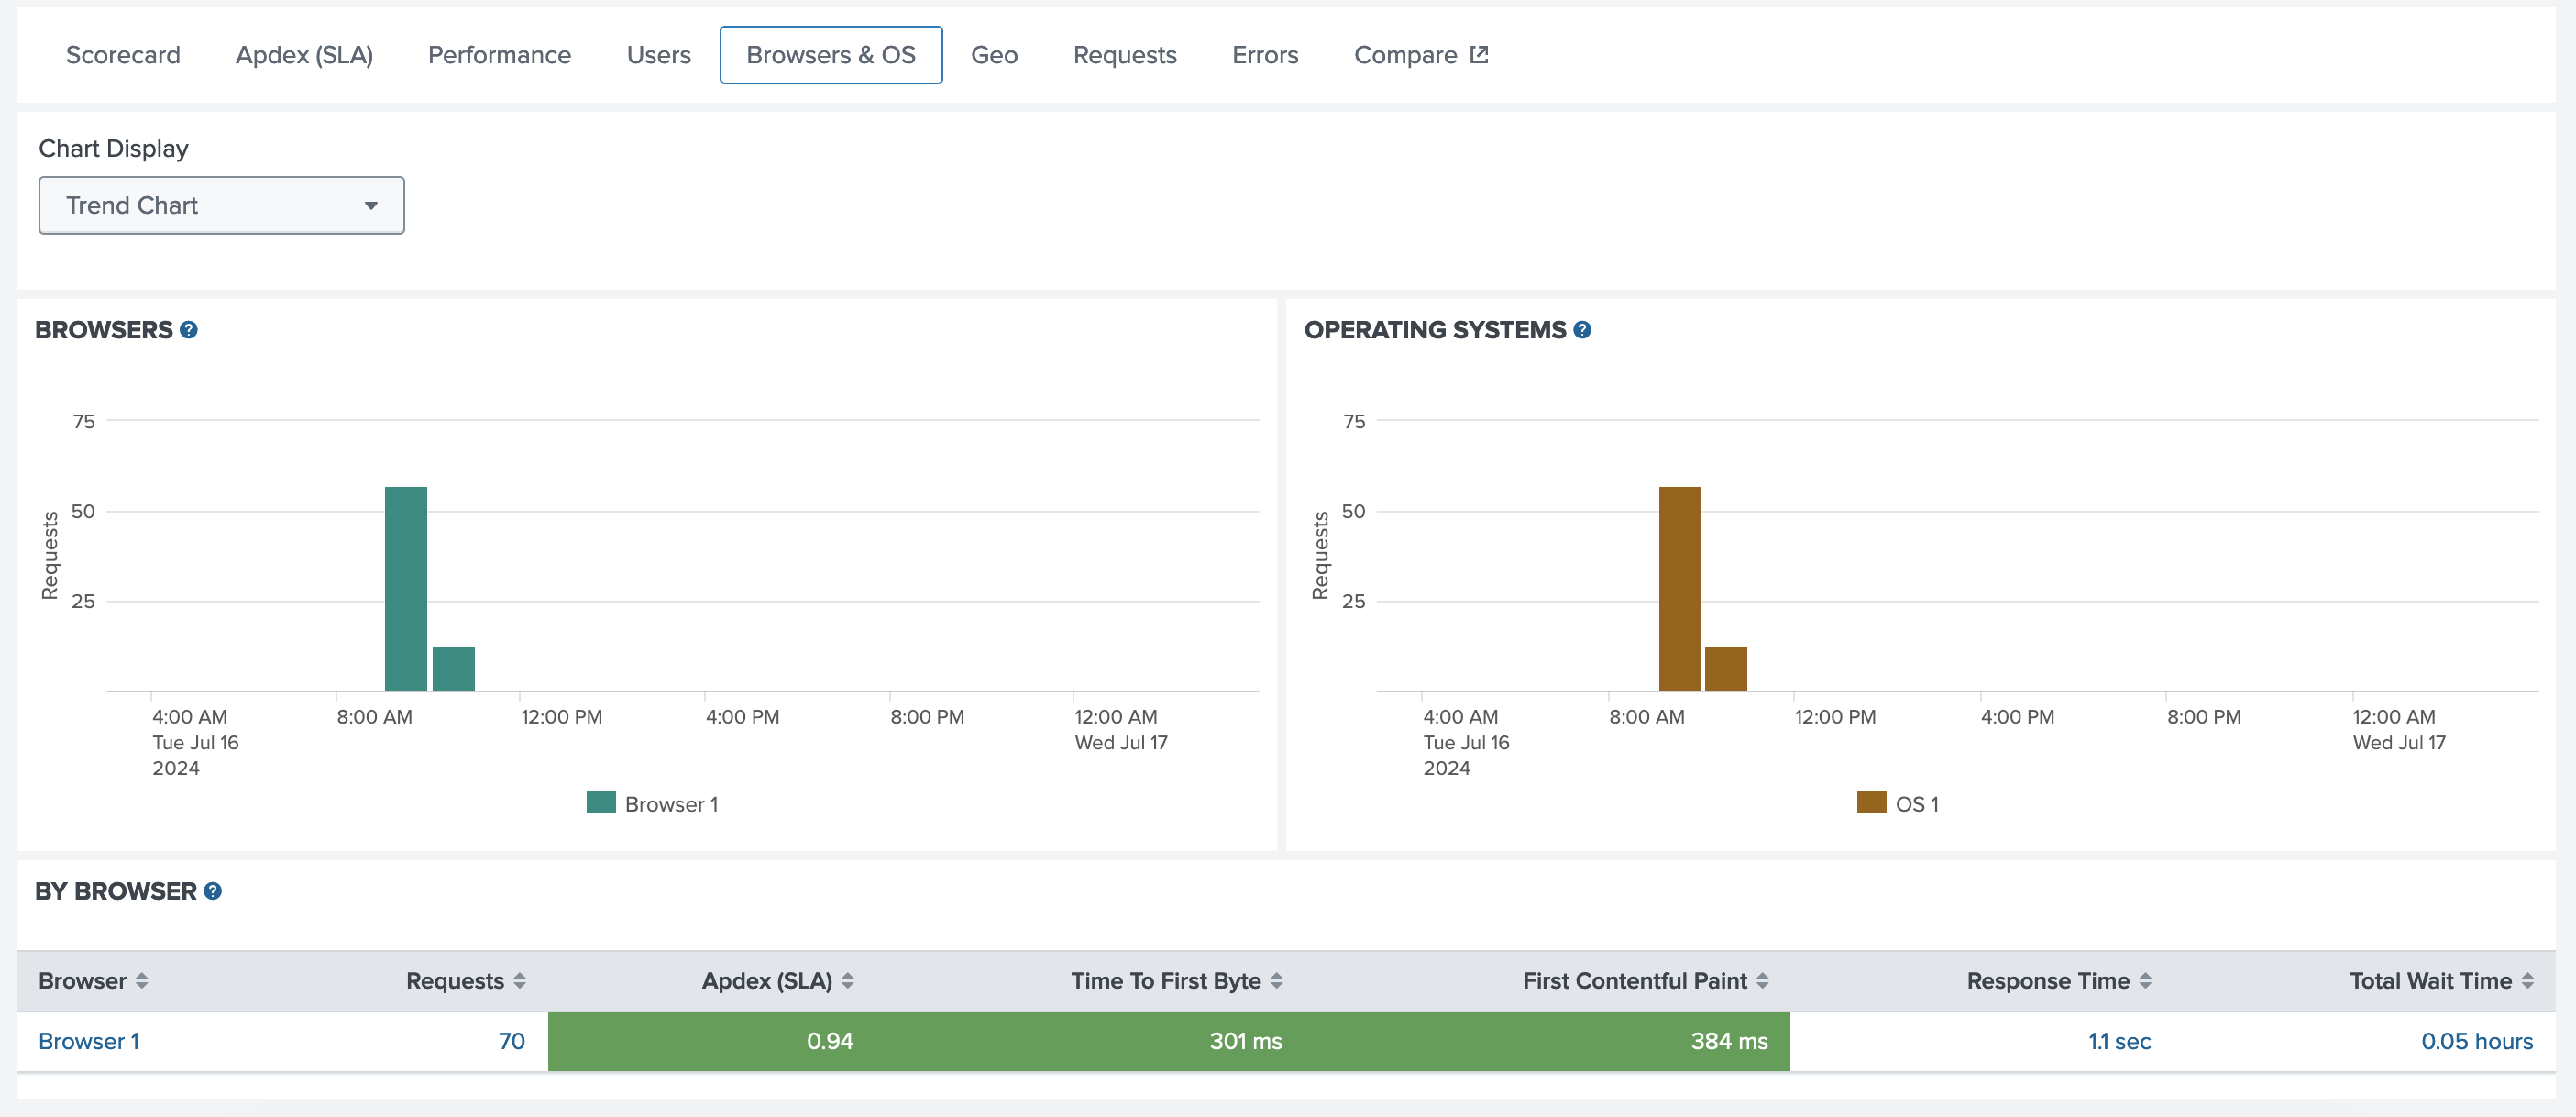Image resolution: width=2576 pixels, height=1117 pixels.
Task: Click the help icon next to BROWSERS
Action: [x=188, y=330]
